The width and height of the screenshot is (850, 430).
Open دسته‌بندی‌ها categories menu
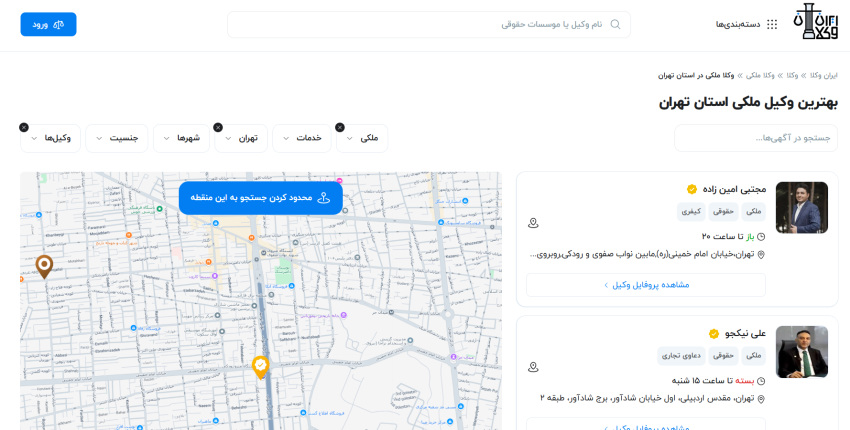[x=738, y=24]
